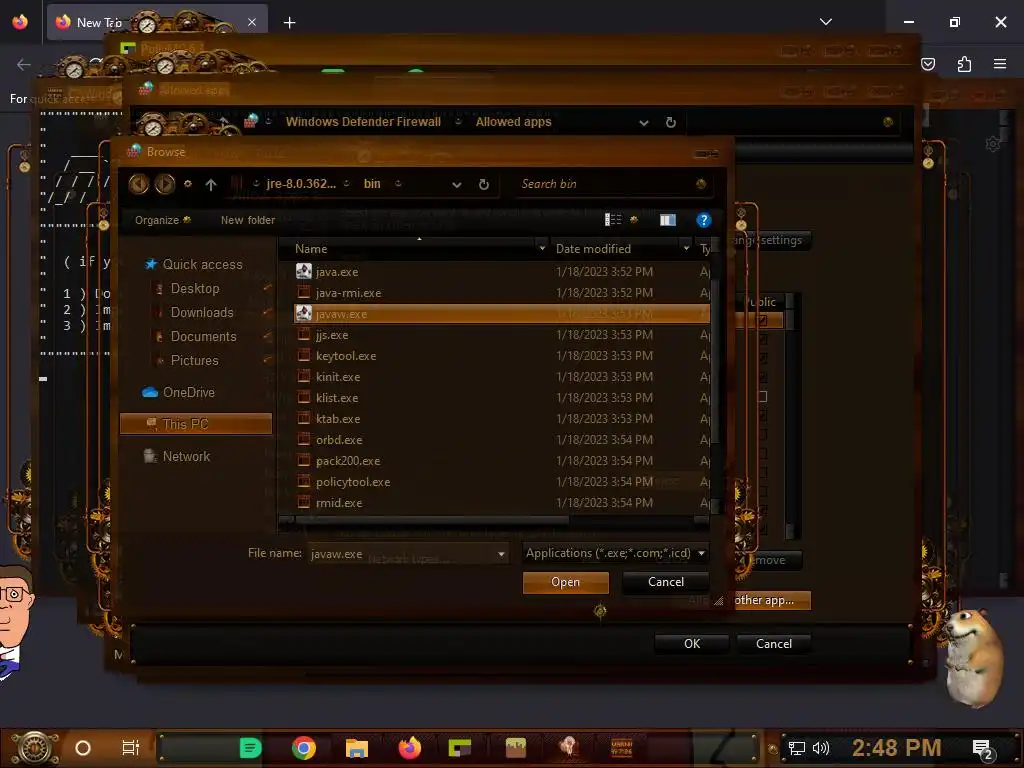Open File Explorer from the taskbar

coord(357,748)
